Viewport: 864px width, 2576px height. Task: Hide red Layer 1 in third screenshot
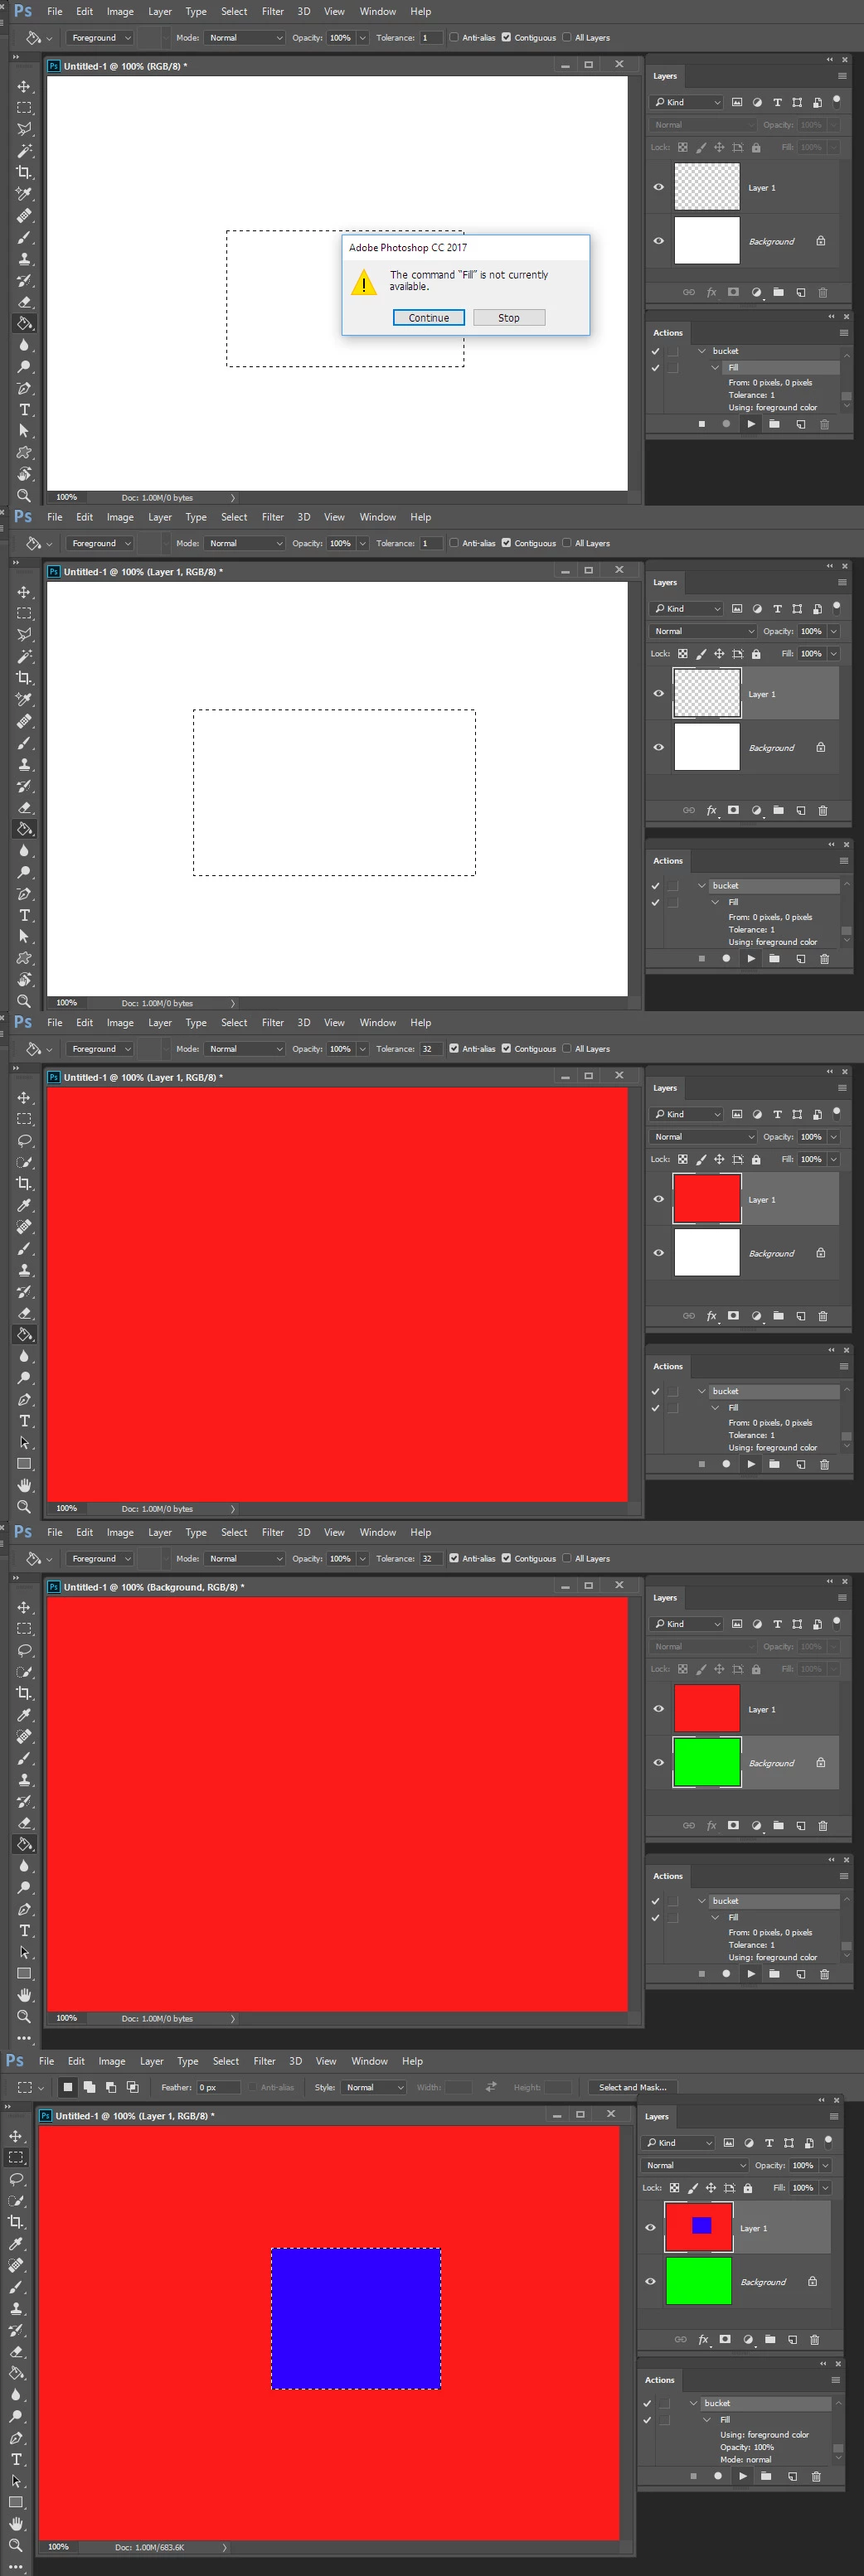pyautogui.click(x=658, y=1199)
